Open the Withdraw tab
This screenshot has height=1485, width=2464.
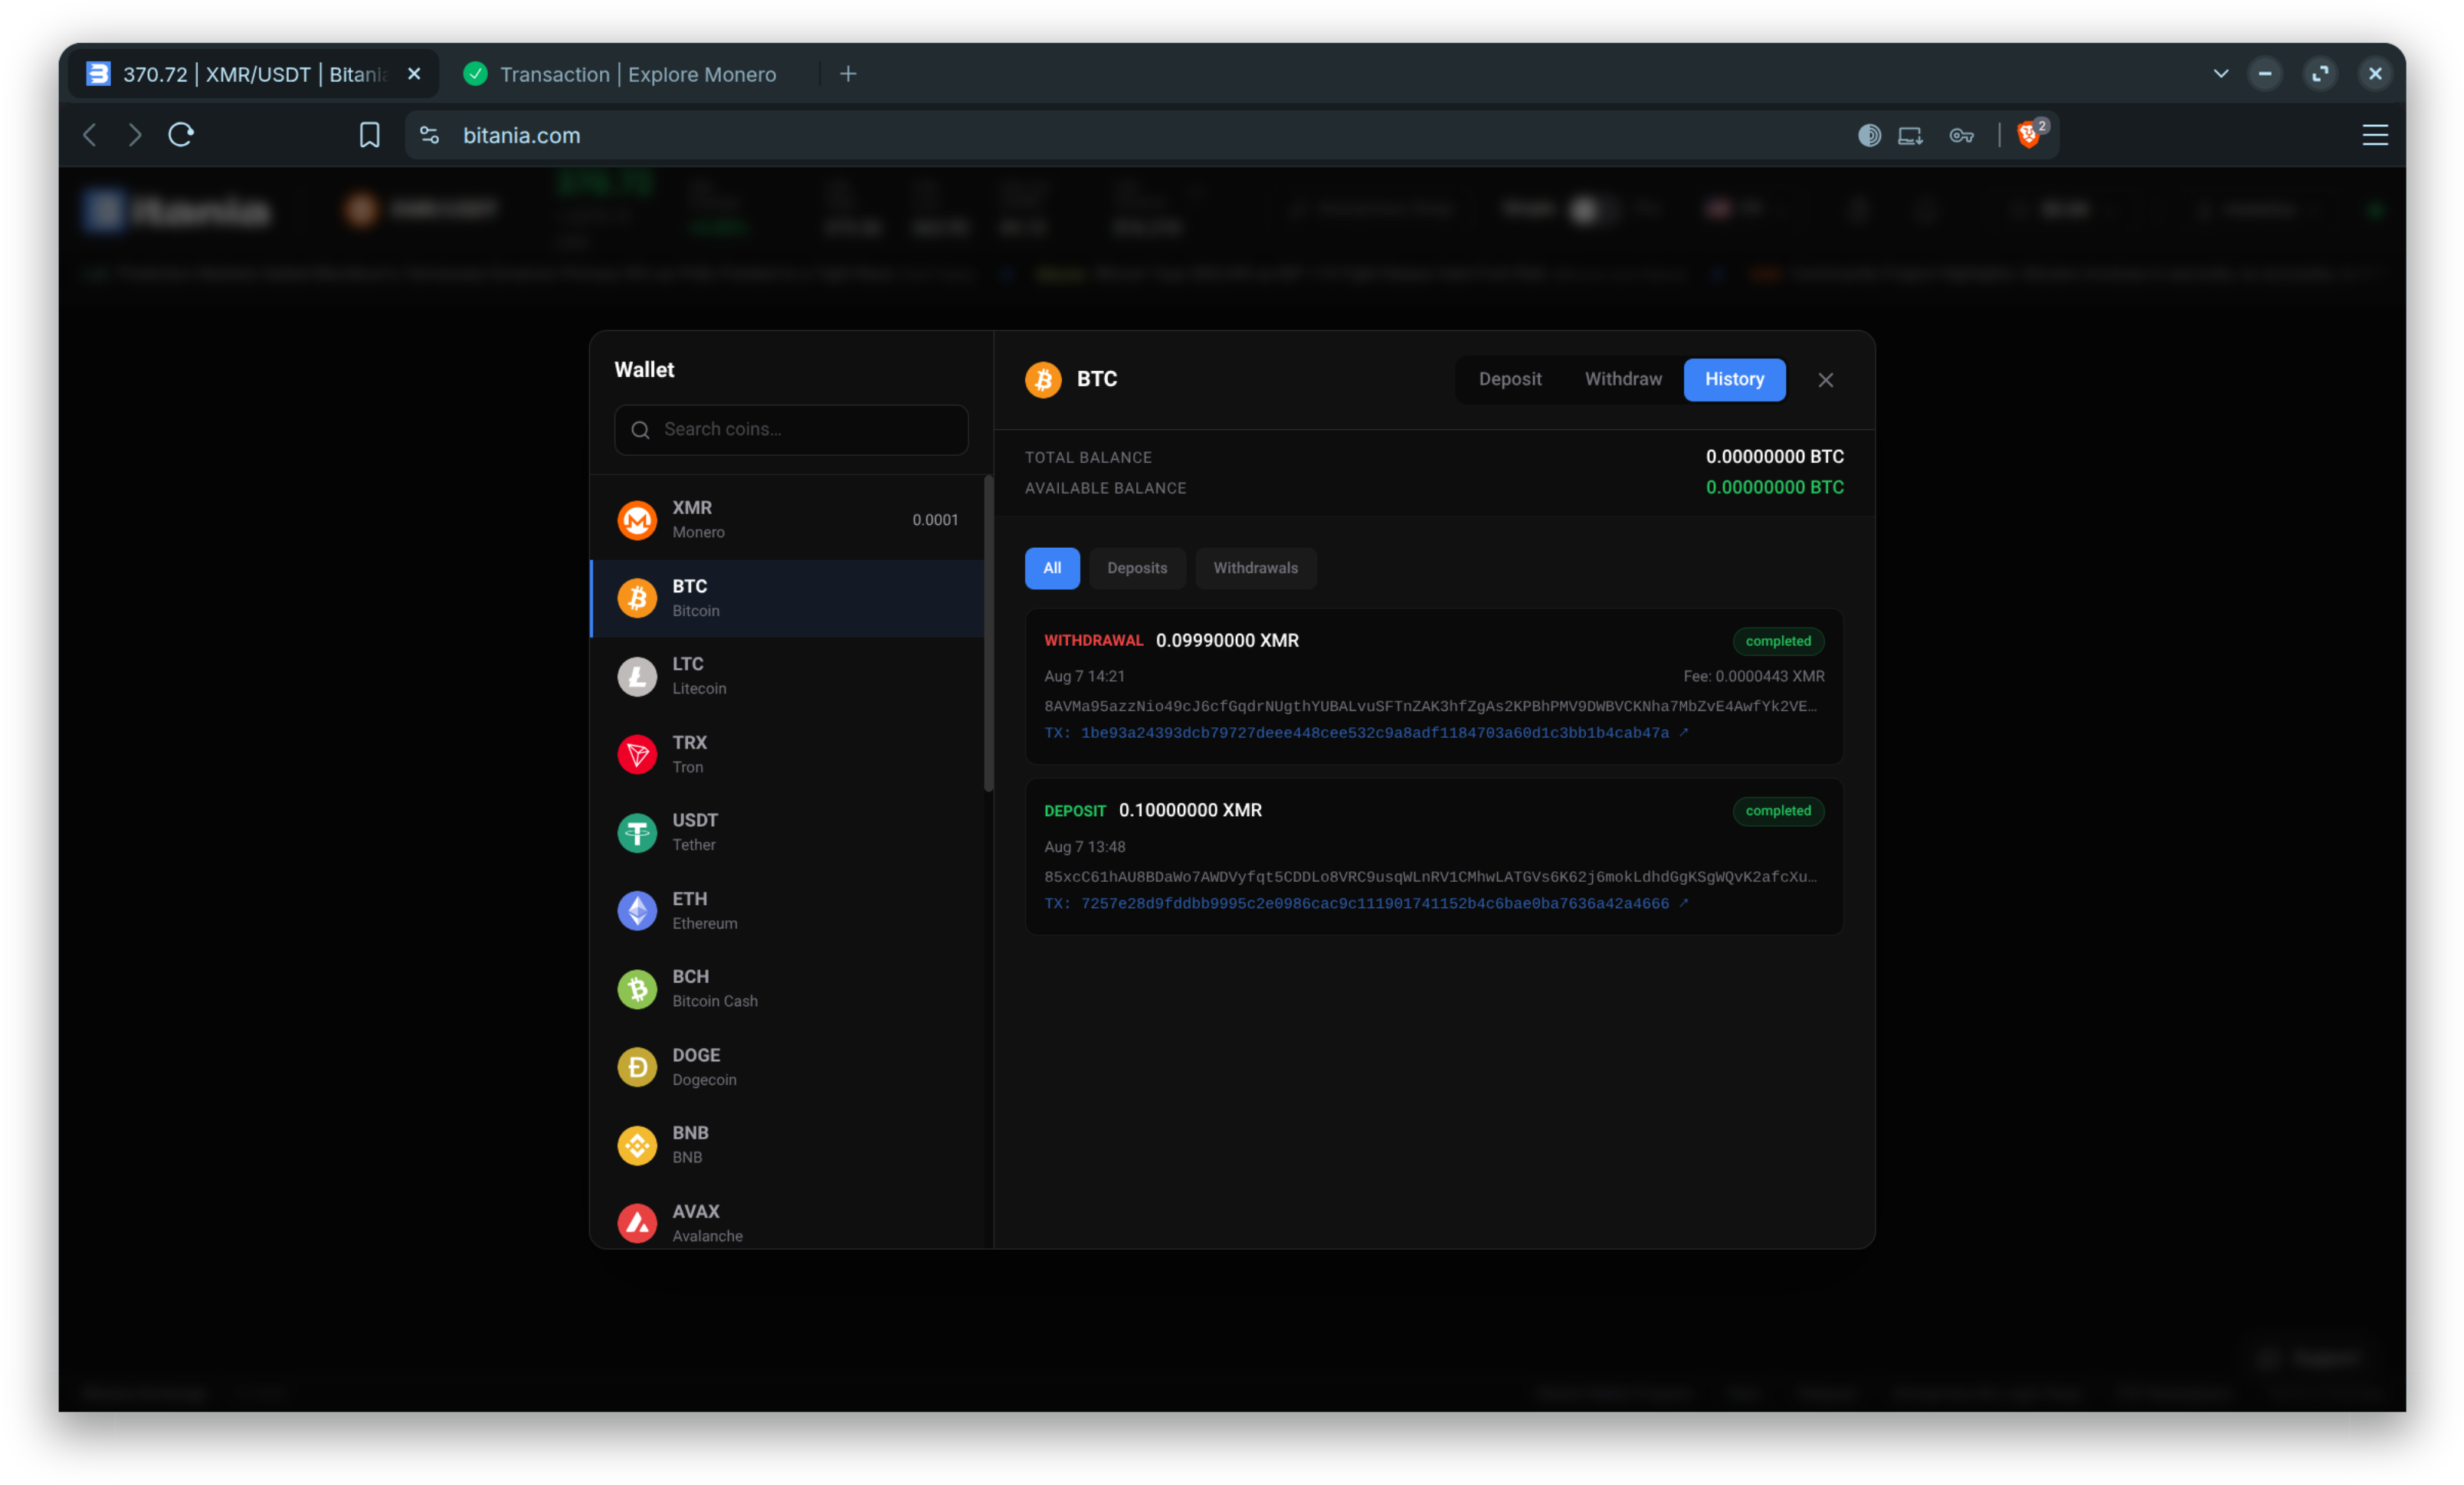pyautogui.click(x=1622, y=379)
